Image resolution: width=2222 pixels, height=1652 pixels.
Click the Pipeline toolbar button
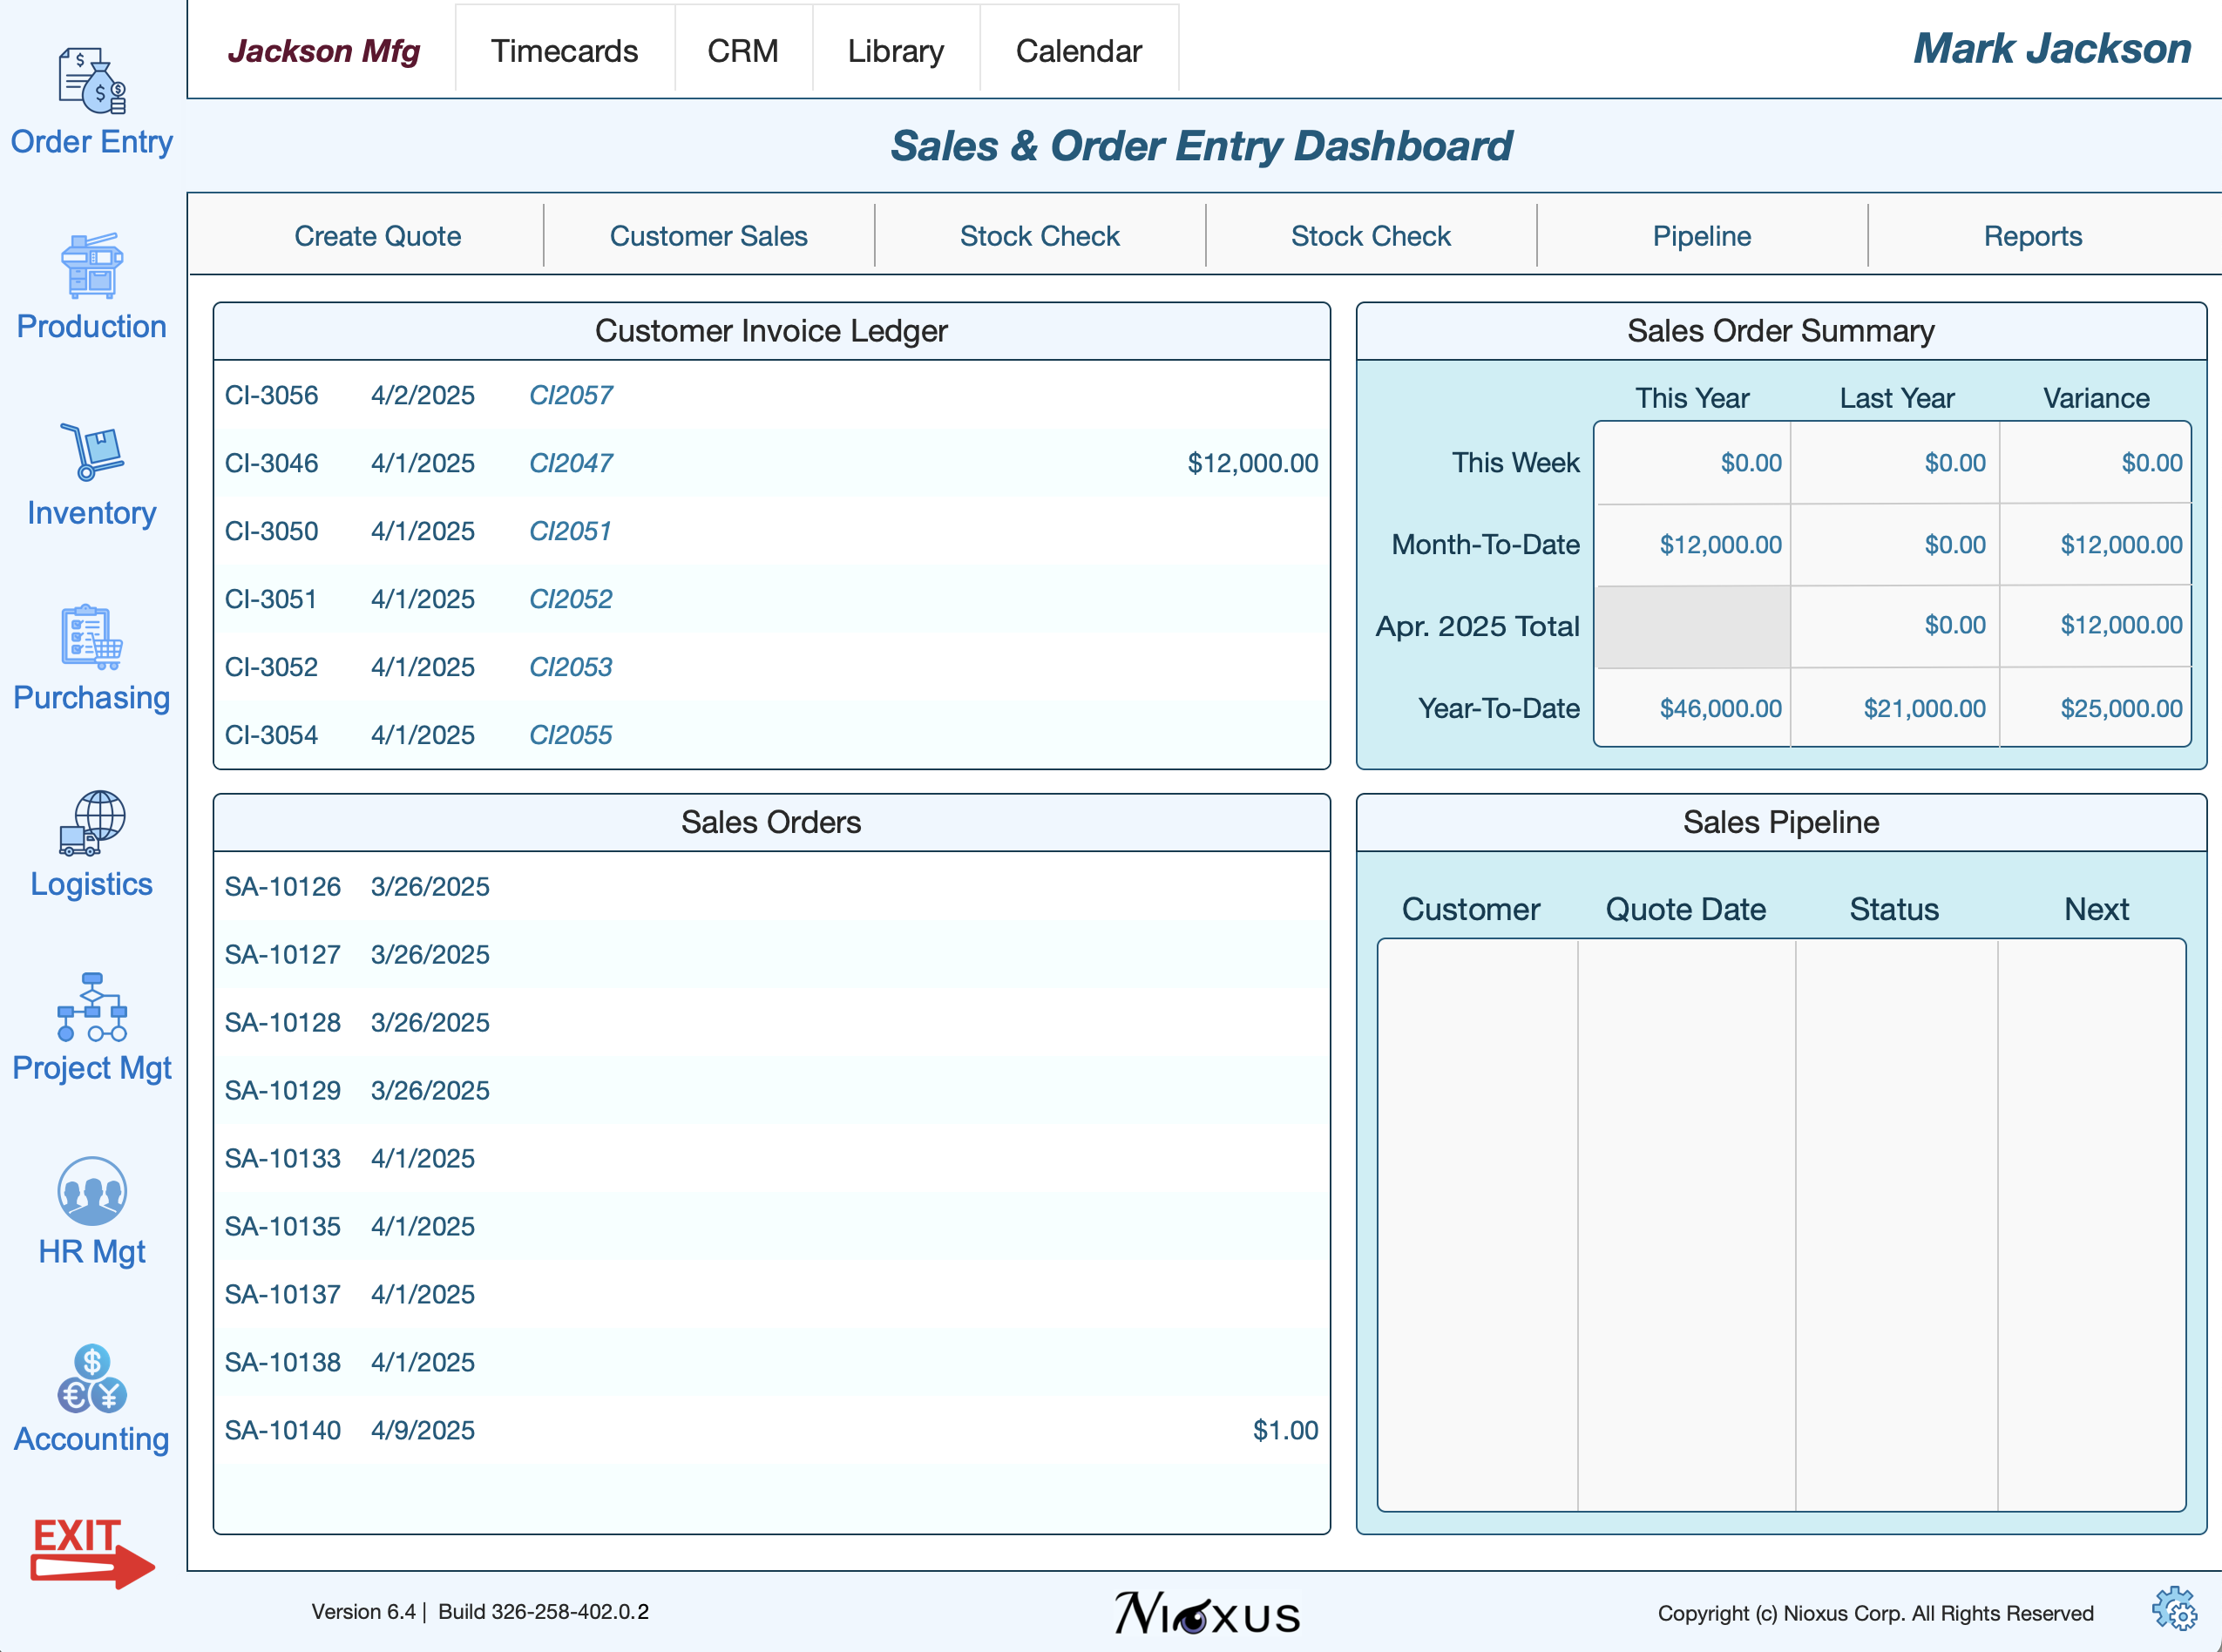(1701, 236)
